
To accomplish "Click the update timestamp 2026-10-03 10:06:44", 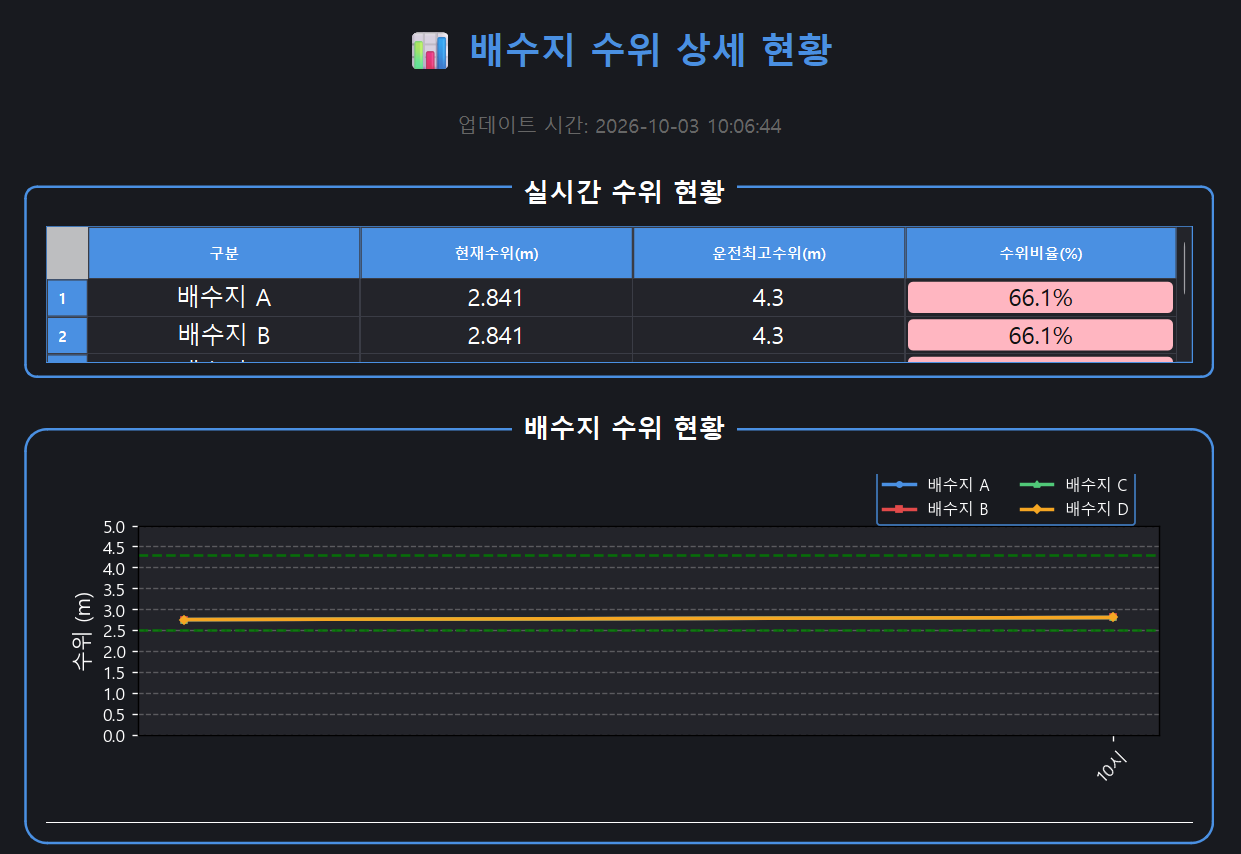I will click(x=688, y=126).
